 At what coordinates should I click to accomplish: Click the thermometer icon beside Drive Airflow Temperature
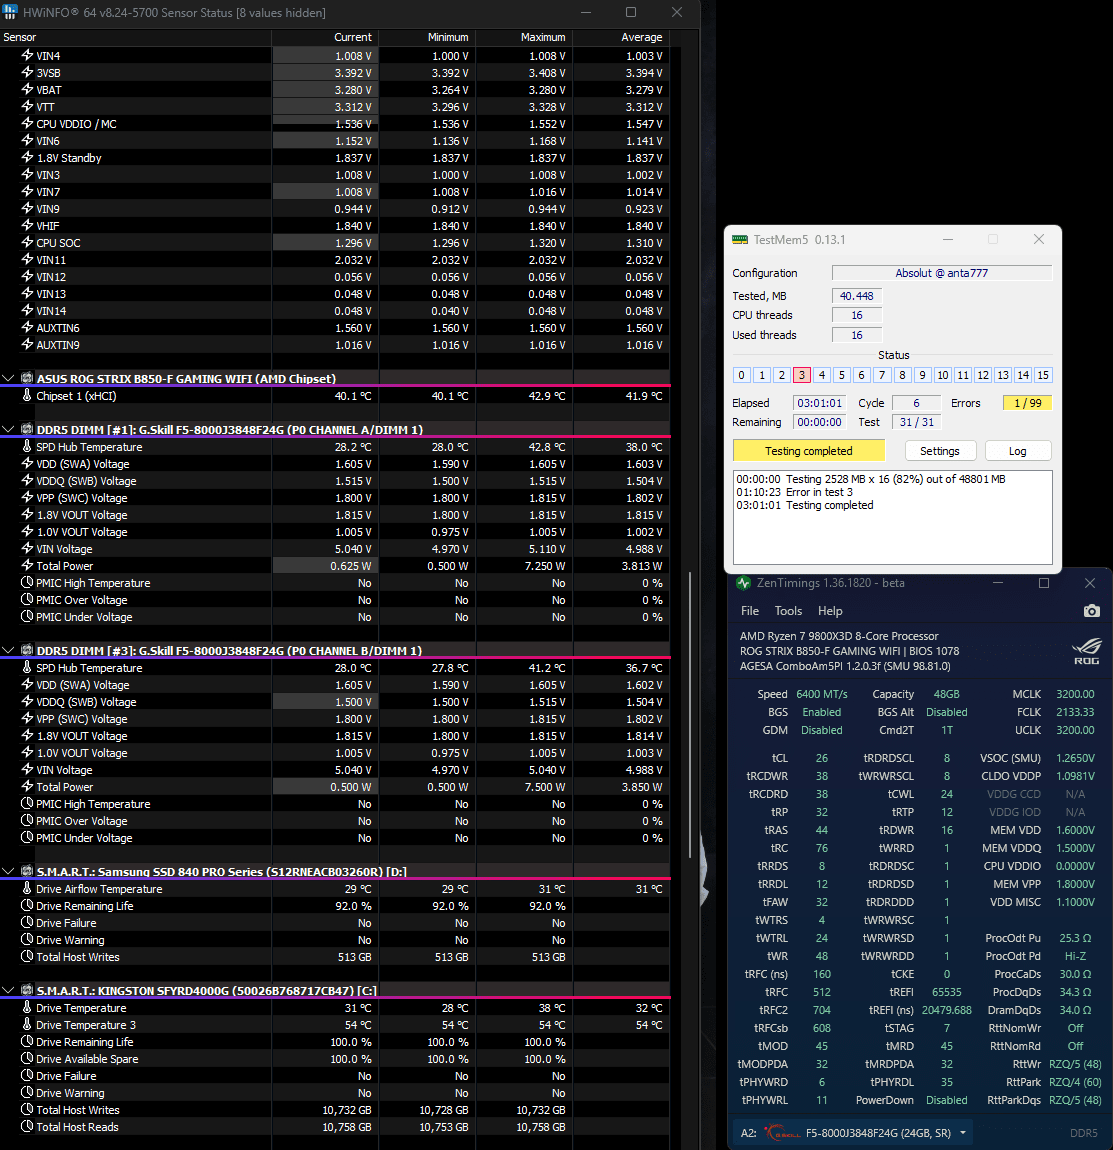27,888
